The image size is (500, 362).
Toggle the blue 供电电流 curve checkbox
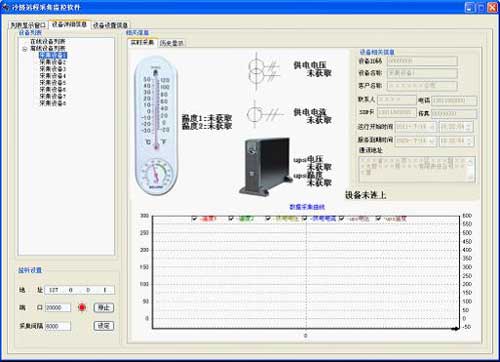coord(304,218)
